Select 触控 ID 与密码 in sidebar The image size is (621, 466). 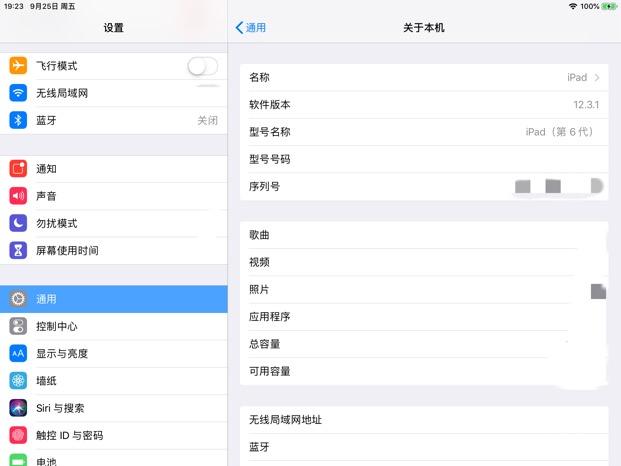[x=114, y=436]
